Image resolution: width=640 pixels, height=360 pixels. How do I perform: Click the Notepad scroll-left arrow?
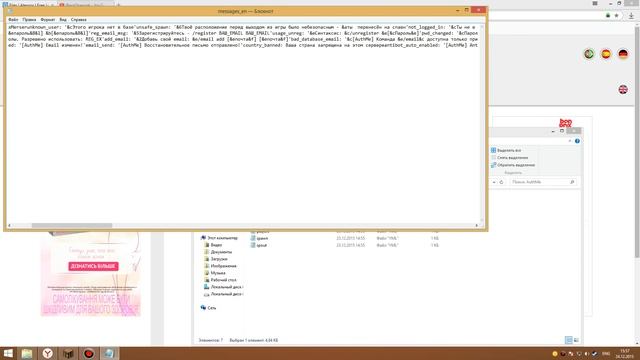coord(9,225)
